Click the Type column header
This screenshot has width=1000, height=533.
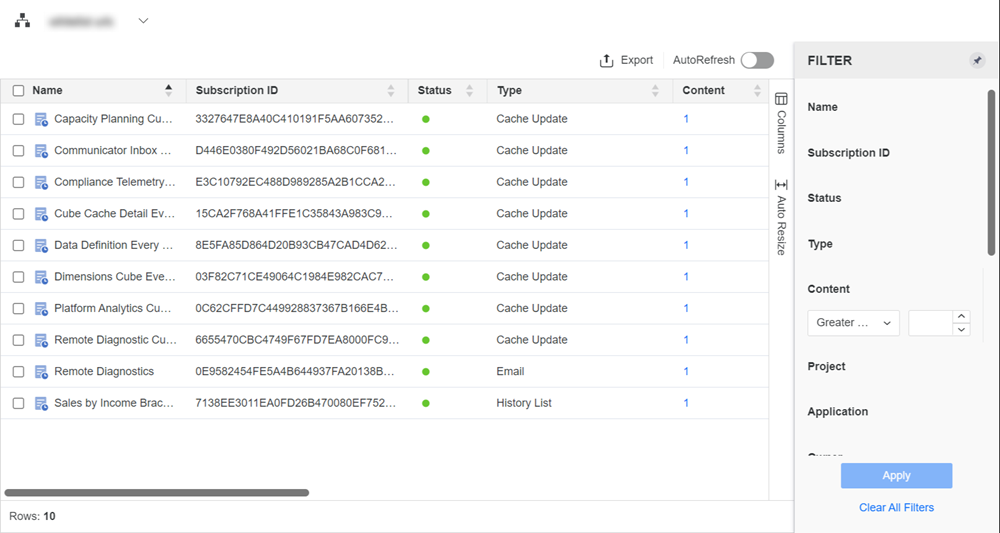coord(510,91)
